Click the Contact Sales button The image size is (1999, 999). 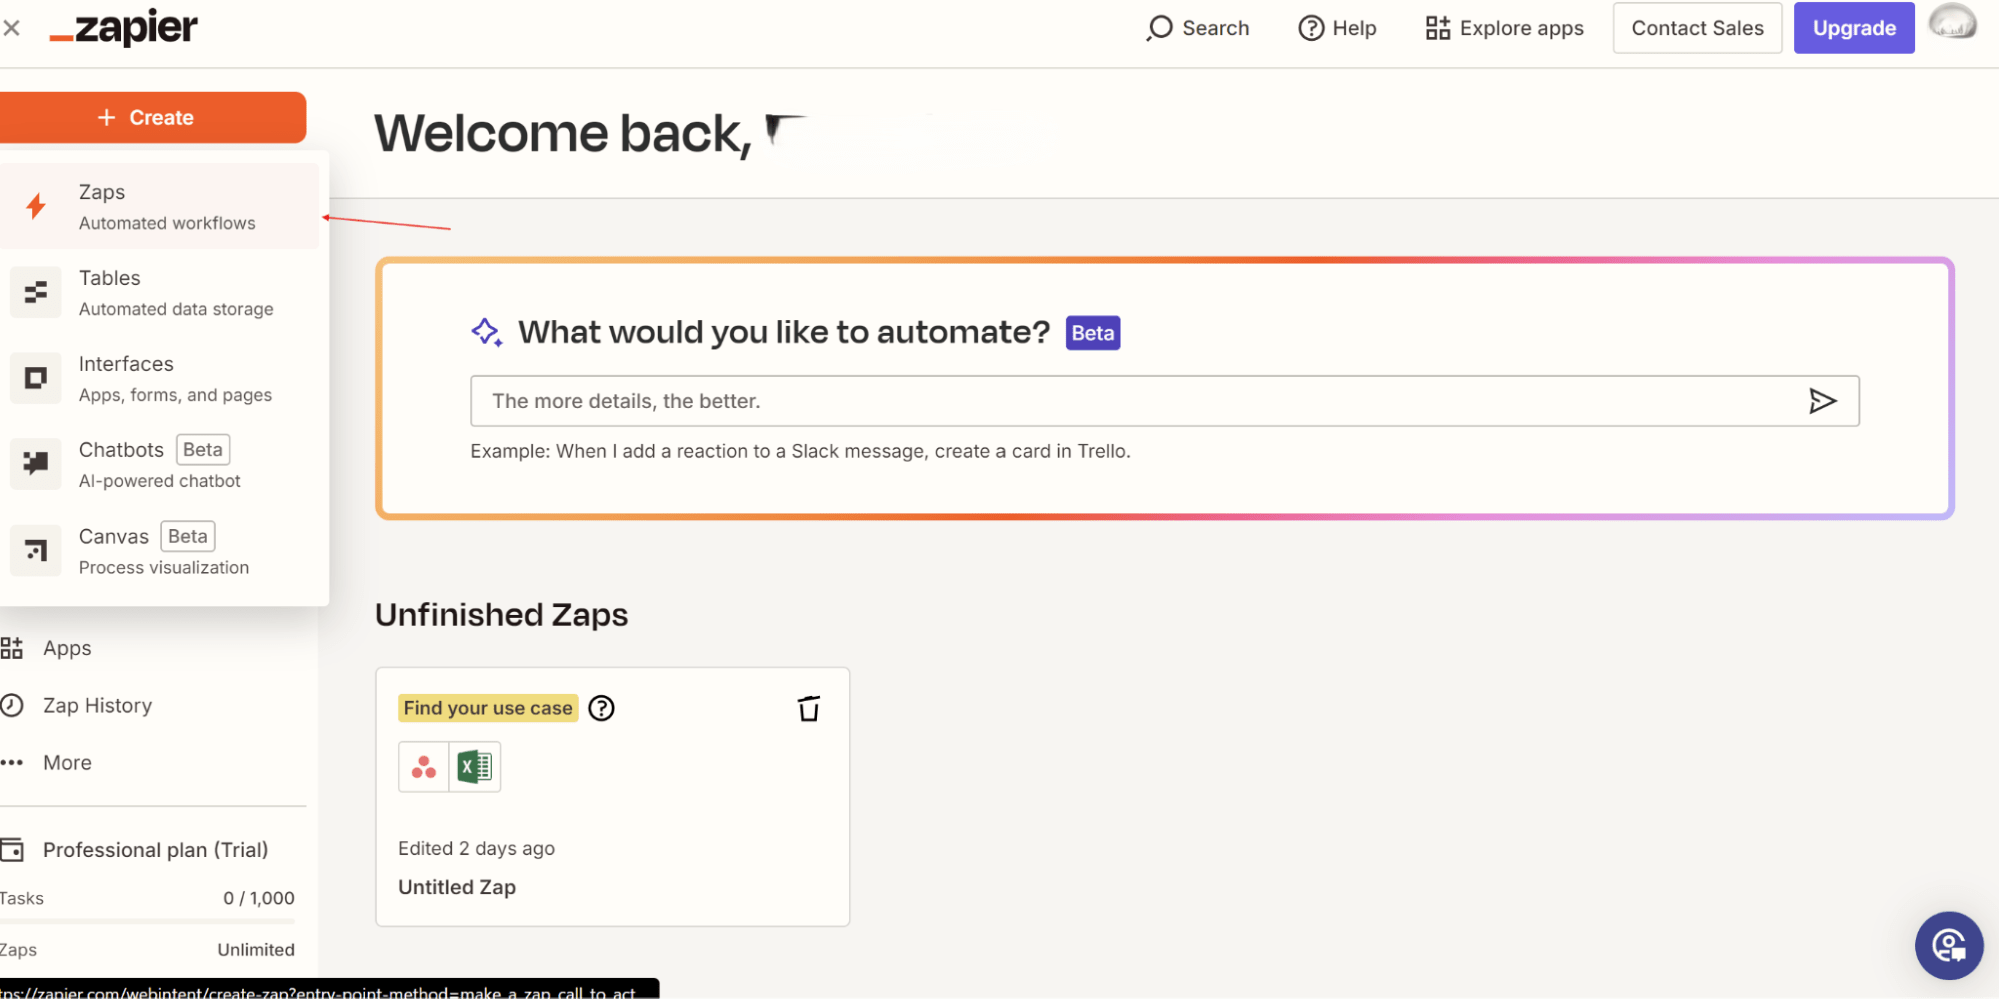click(1696, 28)
